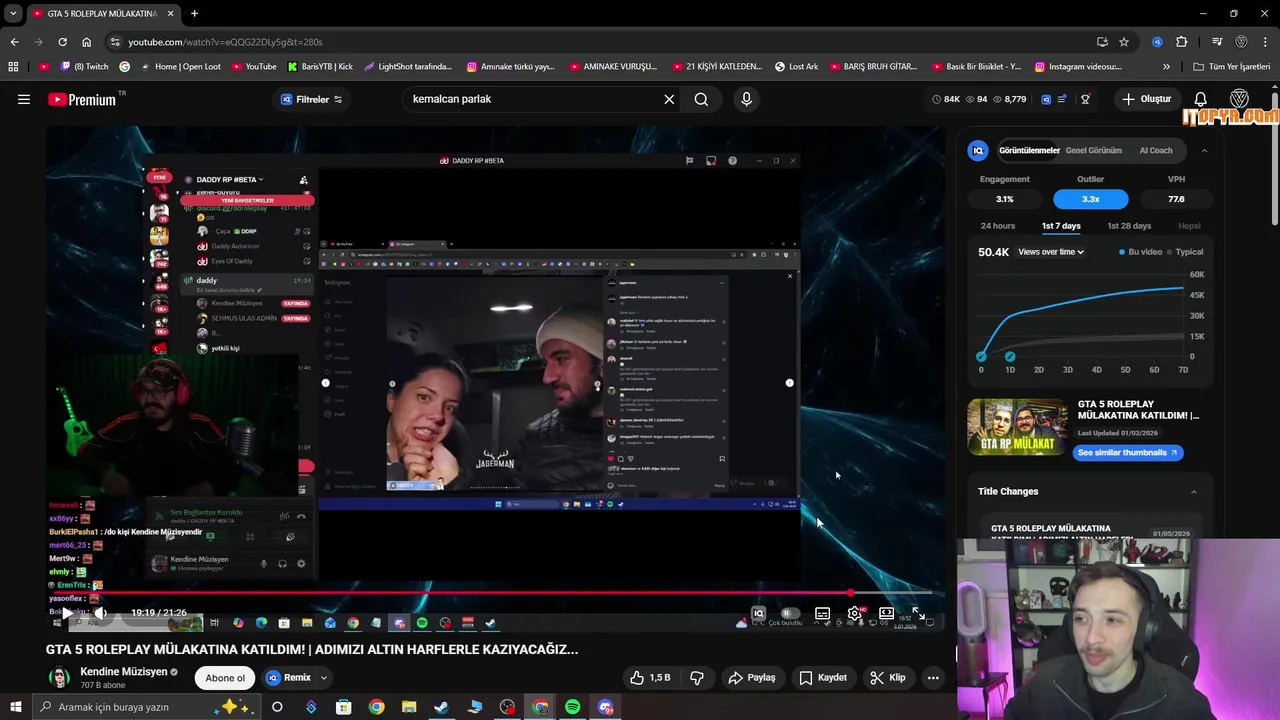Click Paylaş share button
This screenshot has width=1280, height=720.
(x=752, y=677)
